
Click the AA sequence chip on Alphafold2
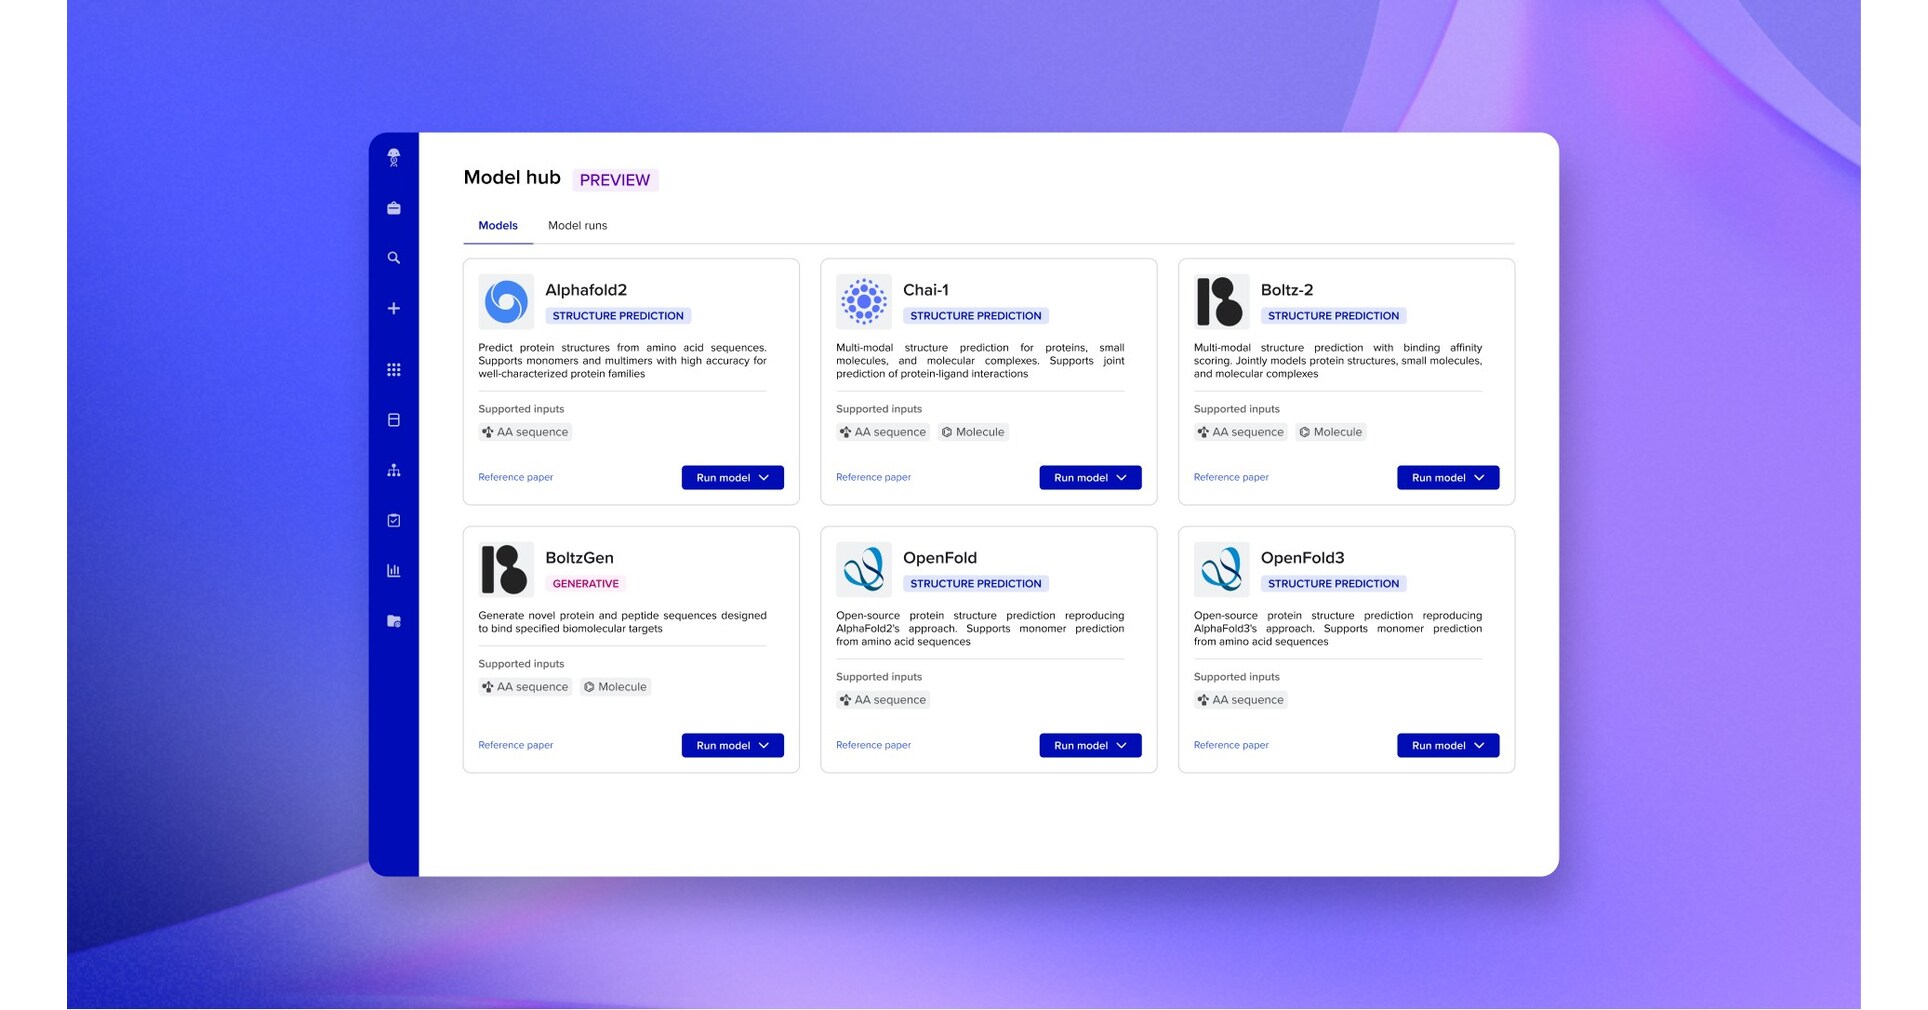point(525,433)
